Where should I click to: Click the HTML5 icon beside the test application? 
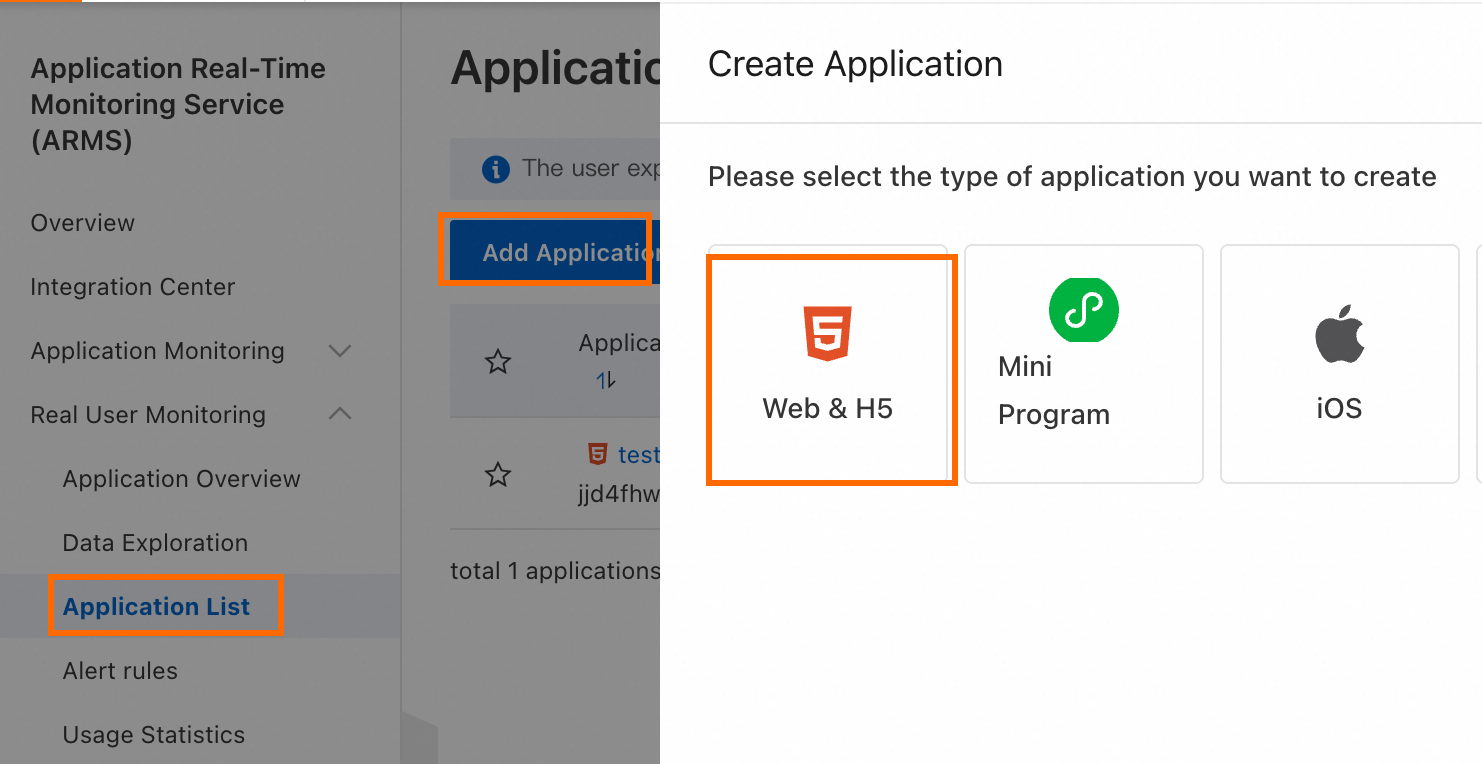tap(597, 453)
